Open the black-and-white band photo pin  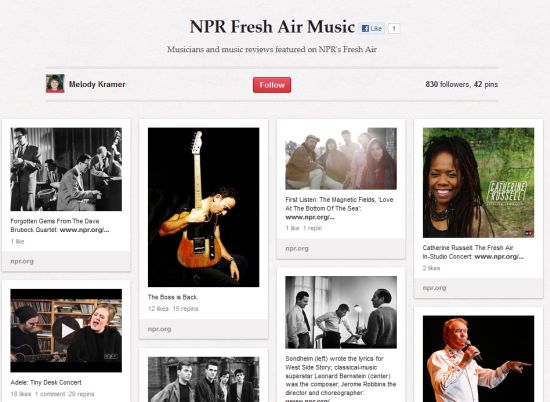[x=203, y=379]
